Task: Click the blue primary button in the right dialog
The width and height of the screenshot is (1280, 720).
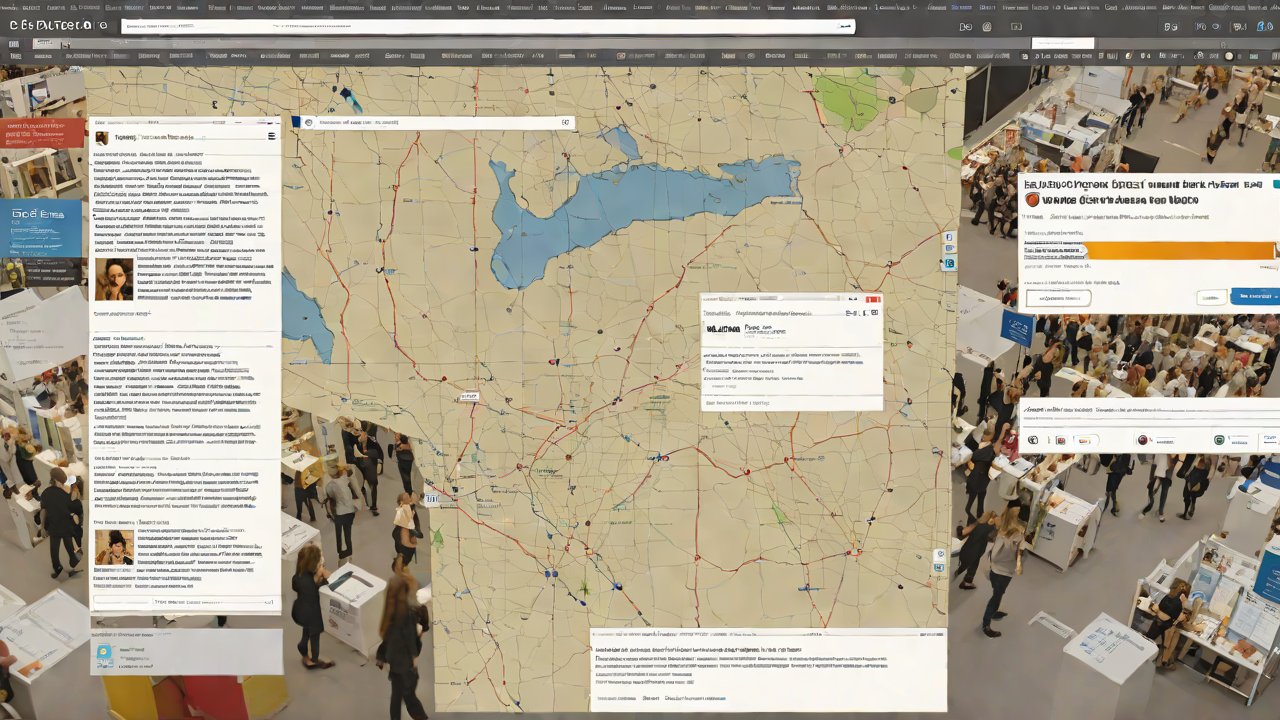Action: [1254, 296]
